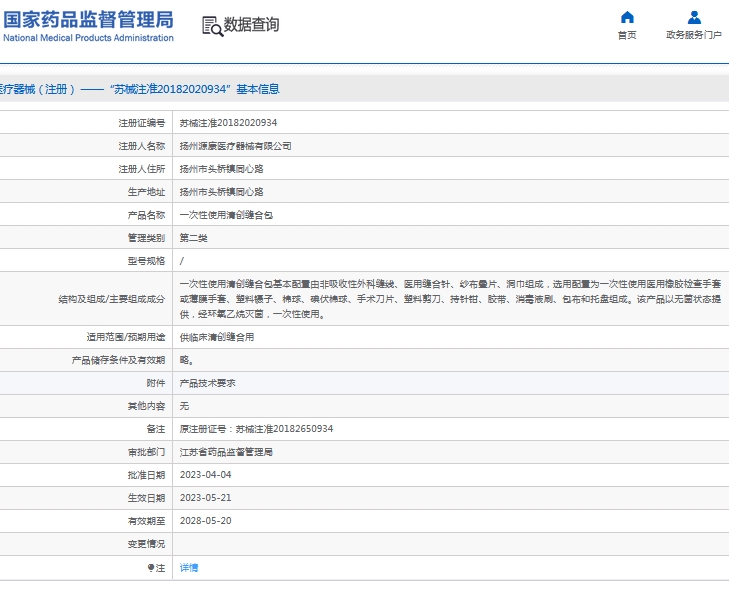The width and height of the screenshot is (729, 589).
Task: Open the 首页 home icon
Action: [x=627, y=17]
